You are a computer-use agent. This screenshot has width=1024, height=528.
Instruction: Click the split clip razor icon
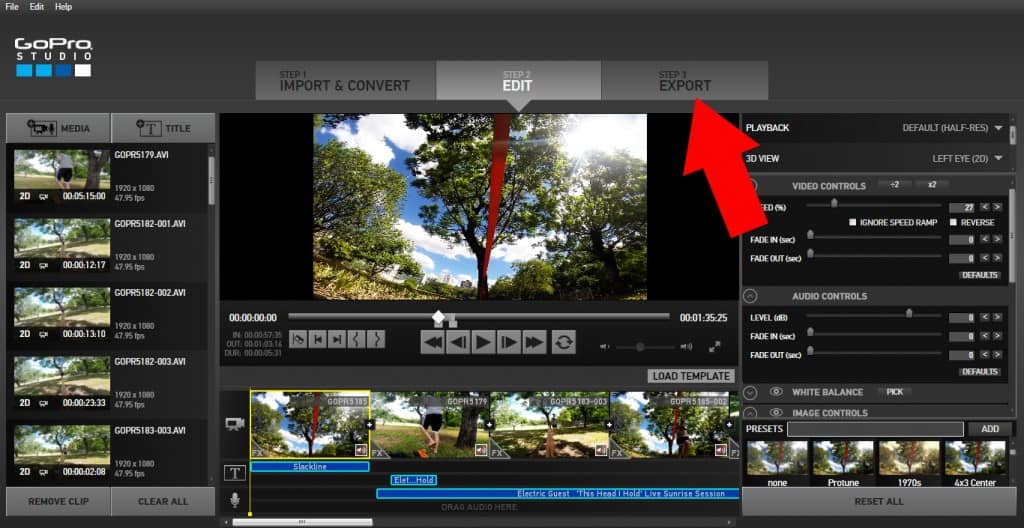(299, 339)
